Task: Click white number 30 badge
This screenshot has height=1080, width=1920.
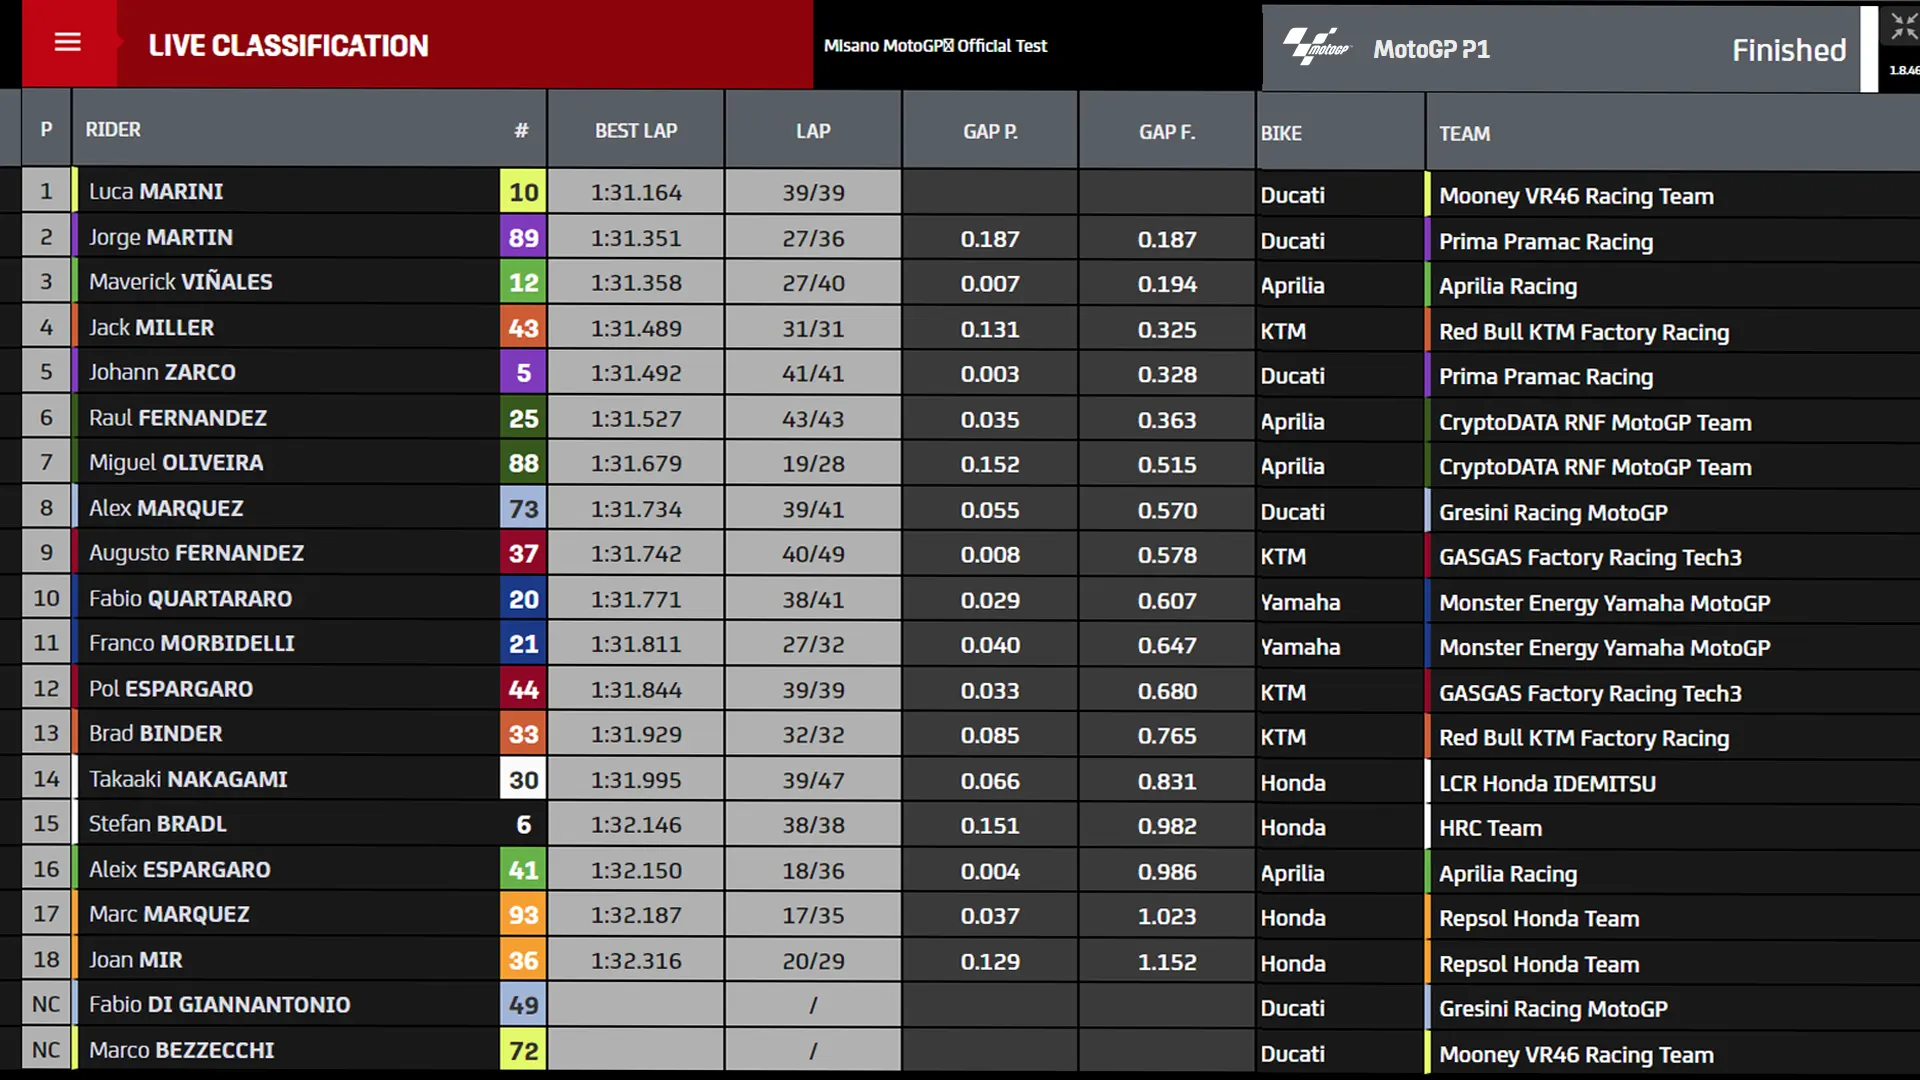Action: (x=523, y=780)
